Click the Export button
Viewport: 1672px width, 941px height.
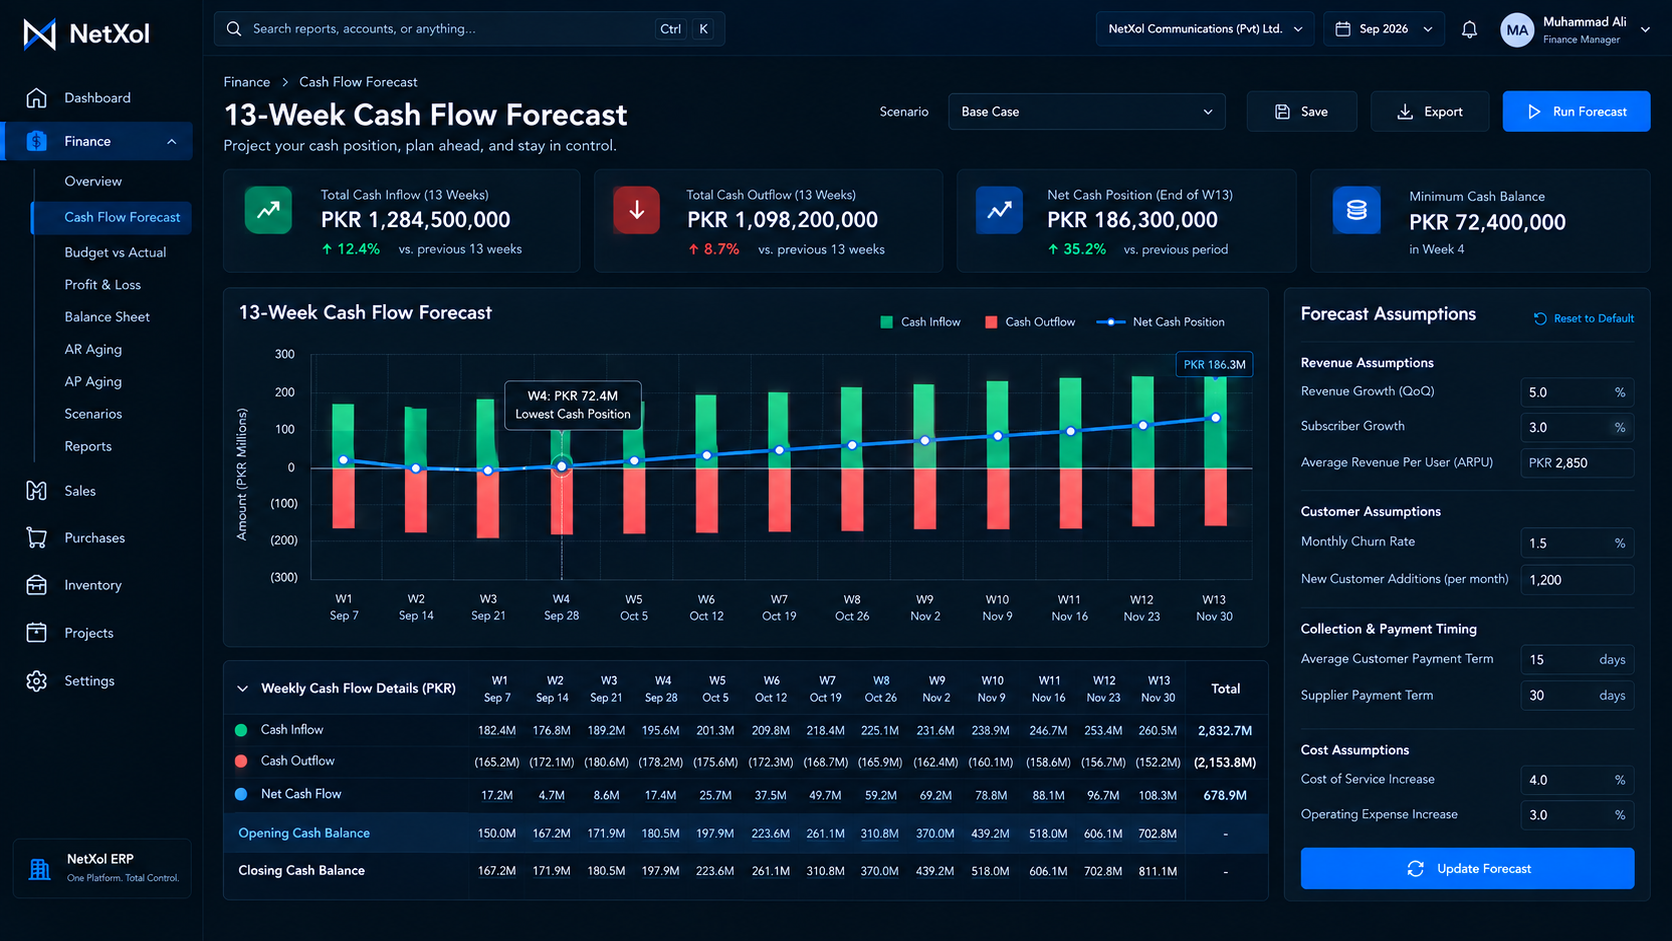pyautogui.click(x=1429, y=112)
